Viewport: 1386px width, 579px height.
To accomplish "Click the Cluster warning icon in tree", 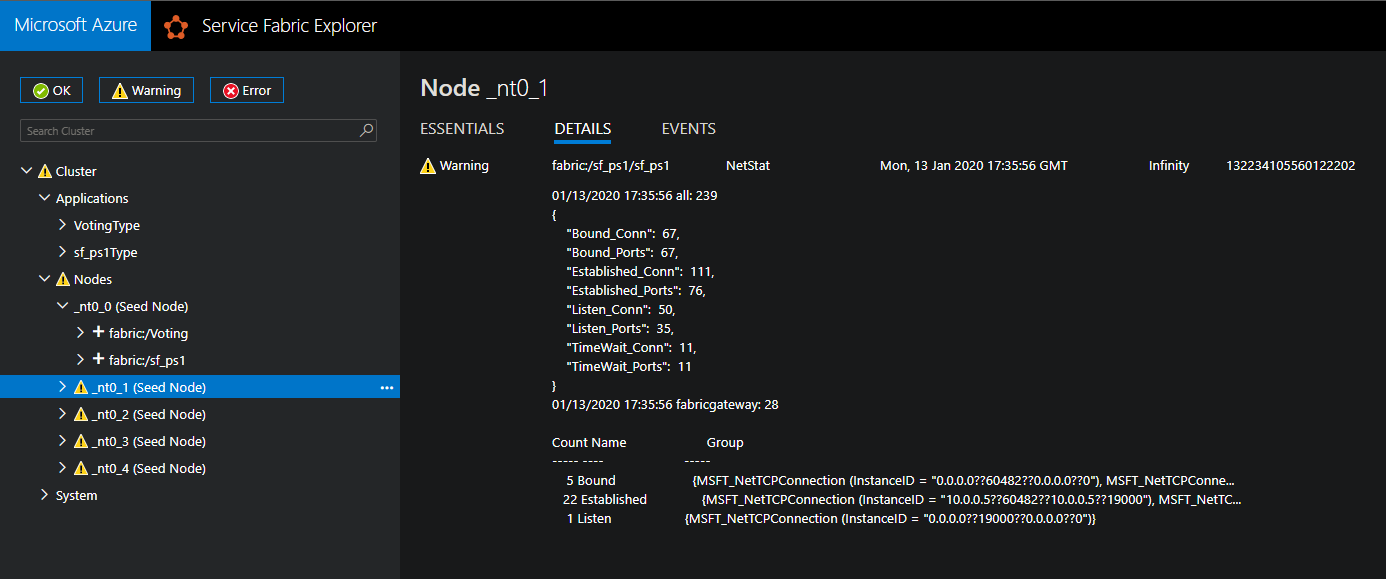I will click(44, 172).
